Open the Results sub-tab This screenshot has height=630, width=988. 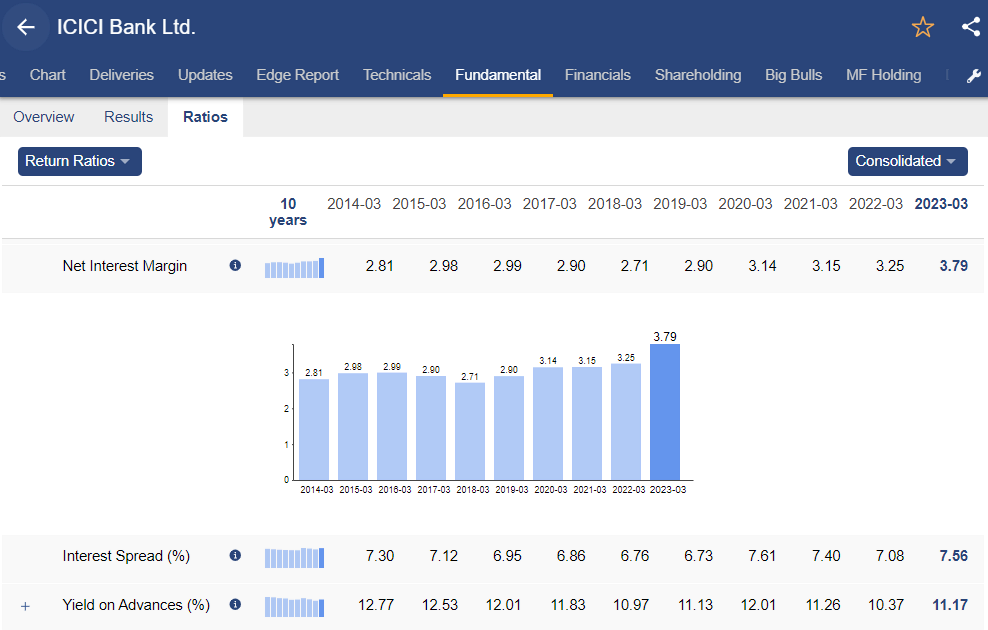[129, 117]
